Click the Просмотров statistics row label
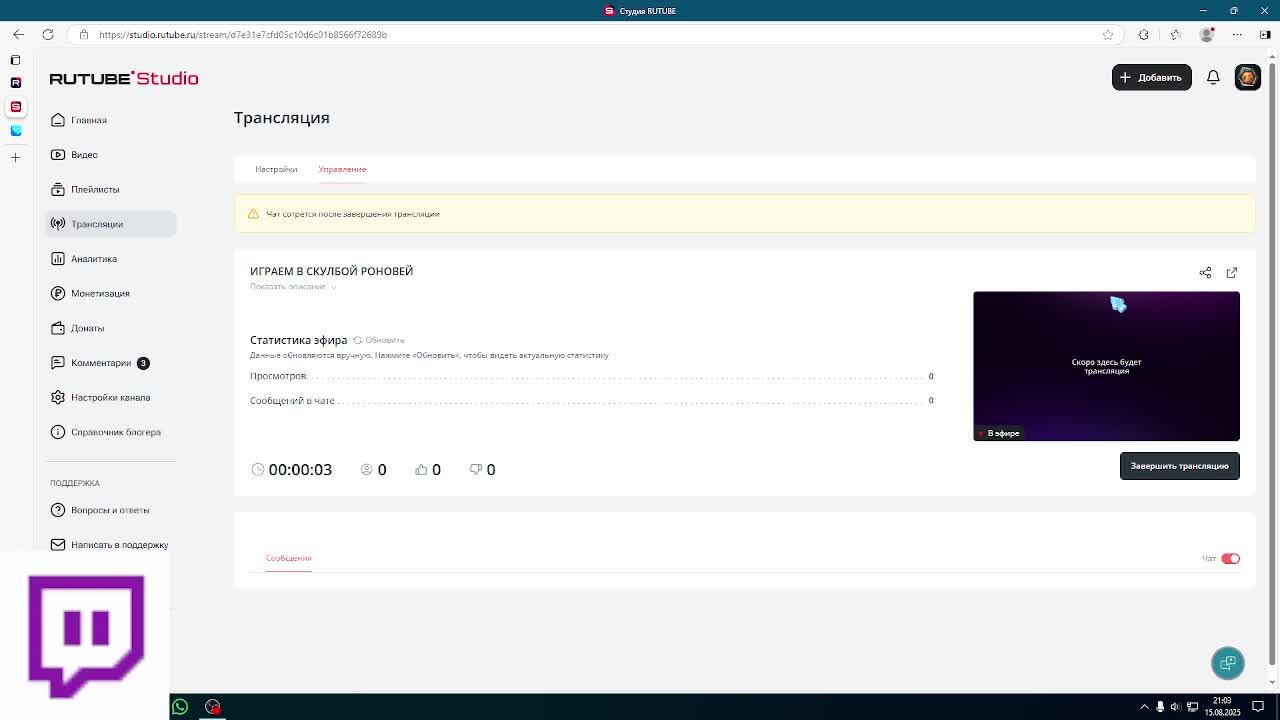The height and width of the screenshot is (720, 1280). tap(278, 376)
